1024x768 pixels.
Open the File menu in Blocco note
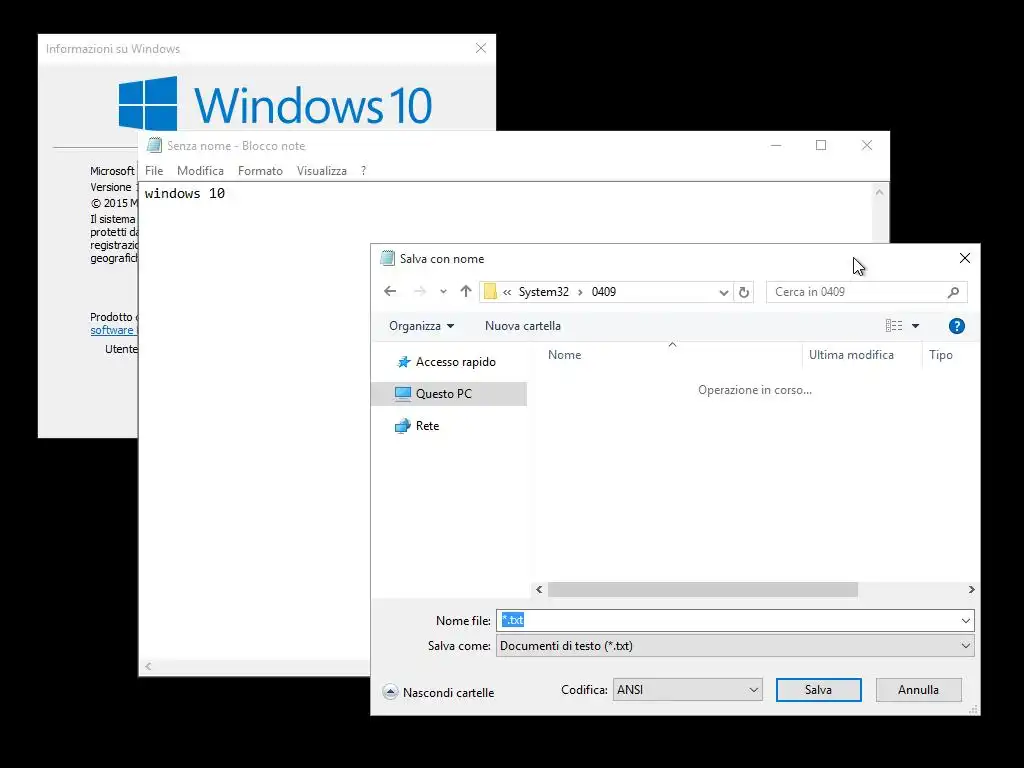[x=154, y=171]
